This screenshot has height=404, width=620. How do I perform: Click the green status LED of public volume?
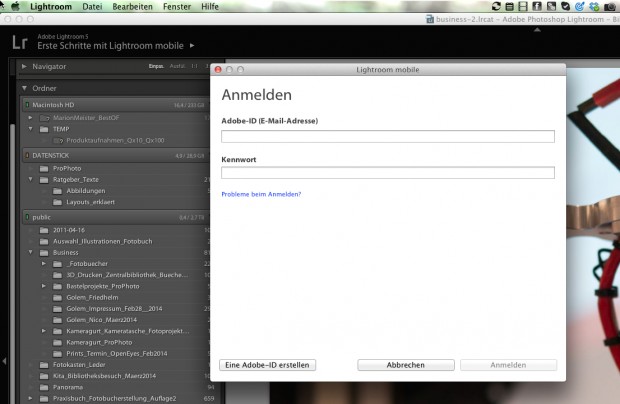[27, 217]
